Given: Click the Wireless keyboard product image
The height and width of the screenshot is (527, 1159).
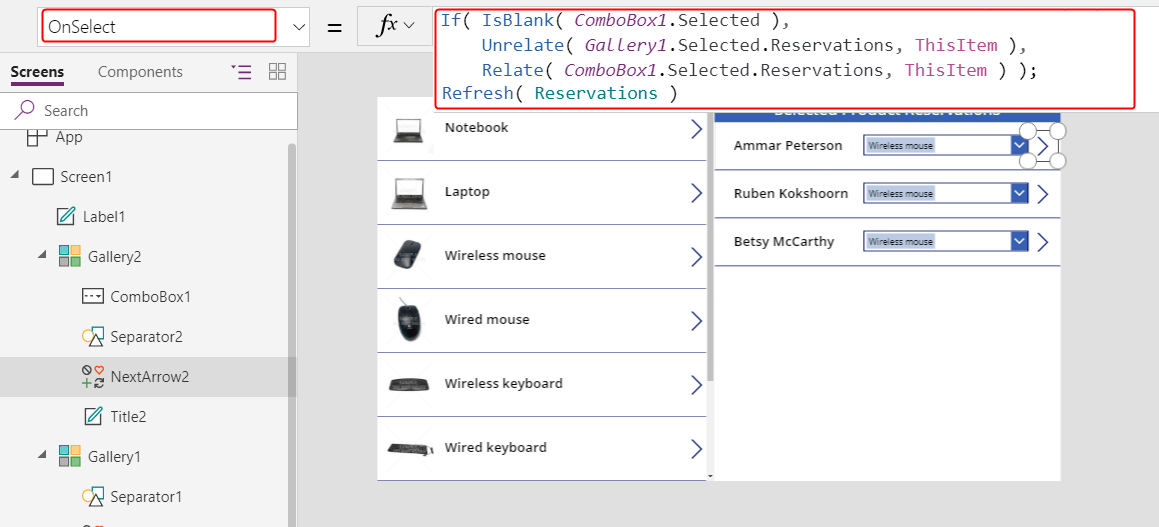Looking at the screenshot, I should pyautogui.click(x=409, y=385).
